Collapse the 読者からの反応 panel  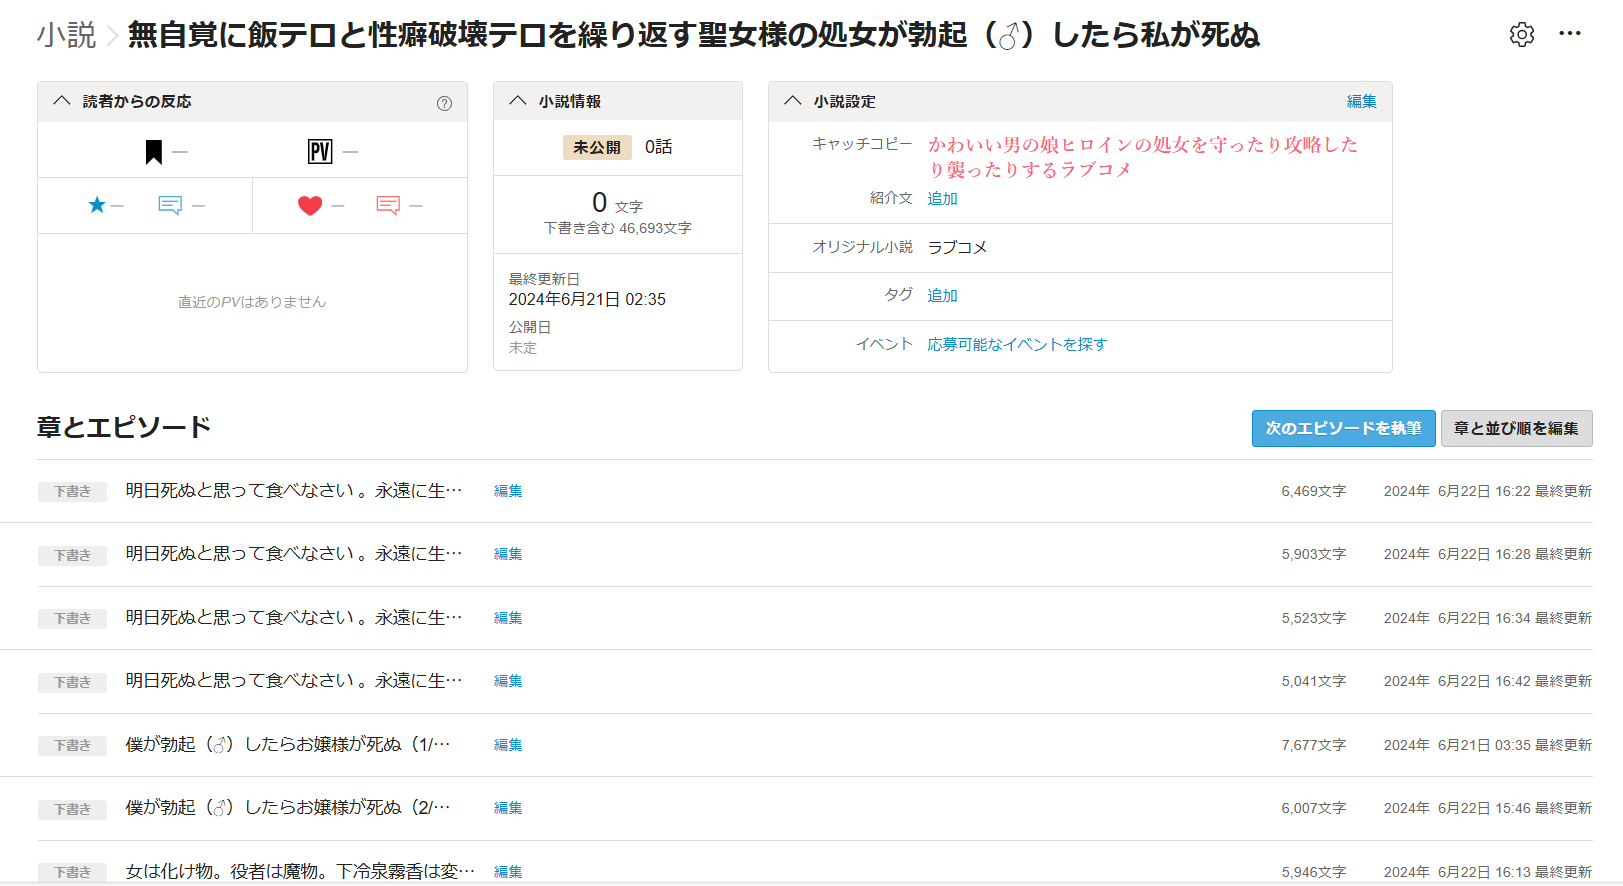62,101
